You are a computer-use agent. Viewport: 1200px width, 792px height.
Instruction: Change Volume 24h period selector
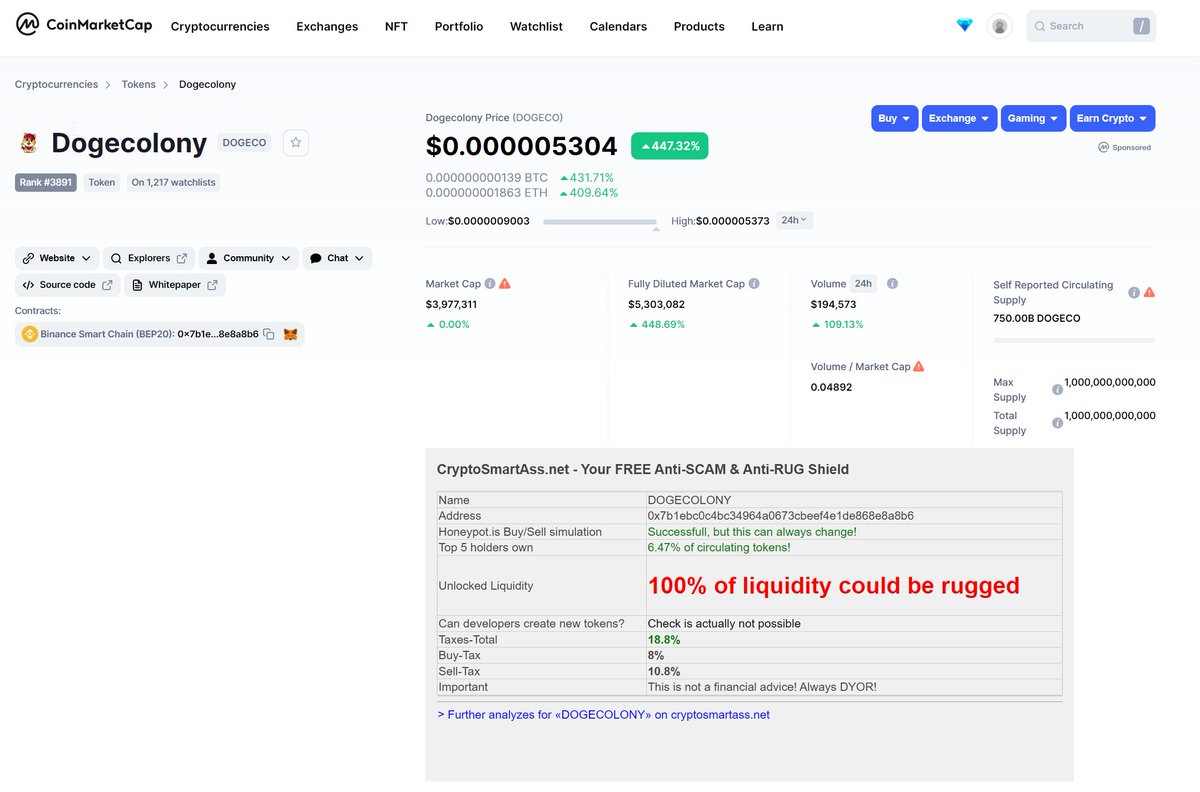tap(863, 284)
